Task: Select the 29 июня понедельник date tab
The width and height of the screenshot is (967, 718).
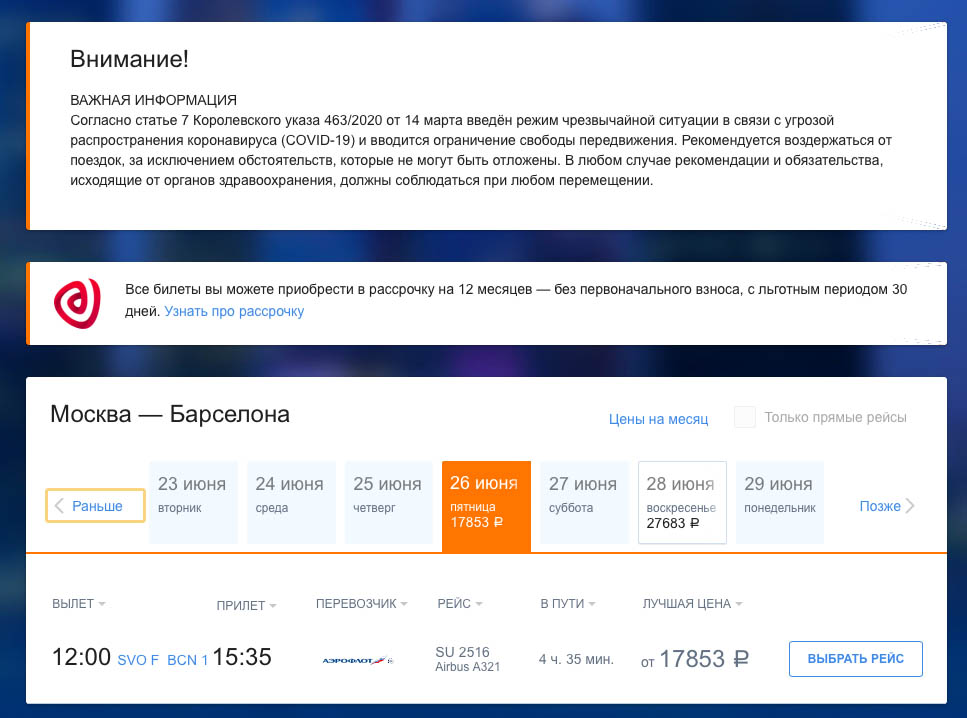Action: (779, 502)
